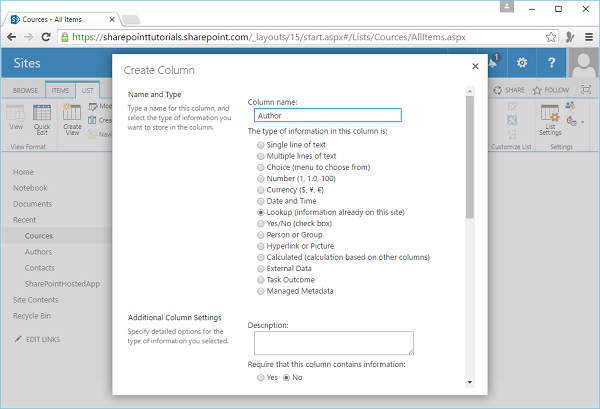Screen dimensions: 600x409
Task: Open the help question mark icon
Action: coord(552,62)
